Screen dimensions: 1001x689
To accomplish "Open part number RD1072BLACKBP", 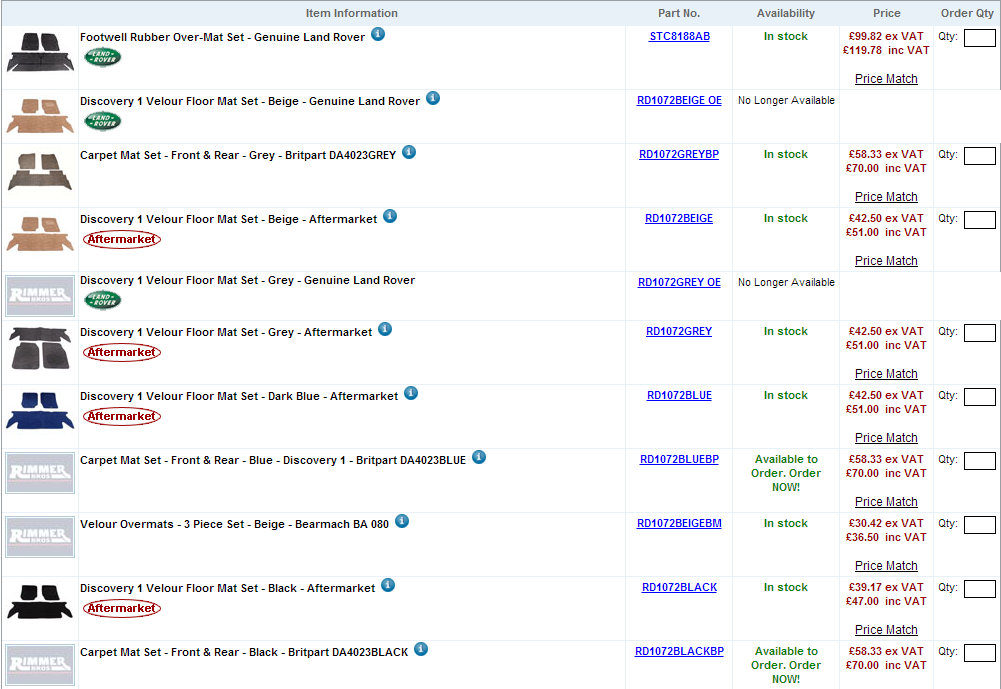I will (679, 651).
